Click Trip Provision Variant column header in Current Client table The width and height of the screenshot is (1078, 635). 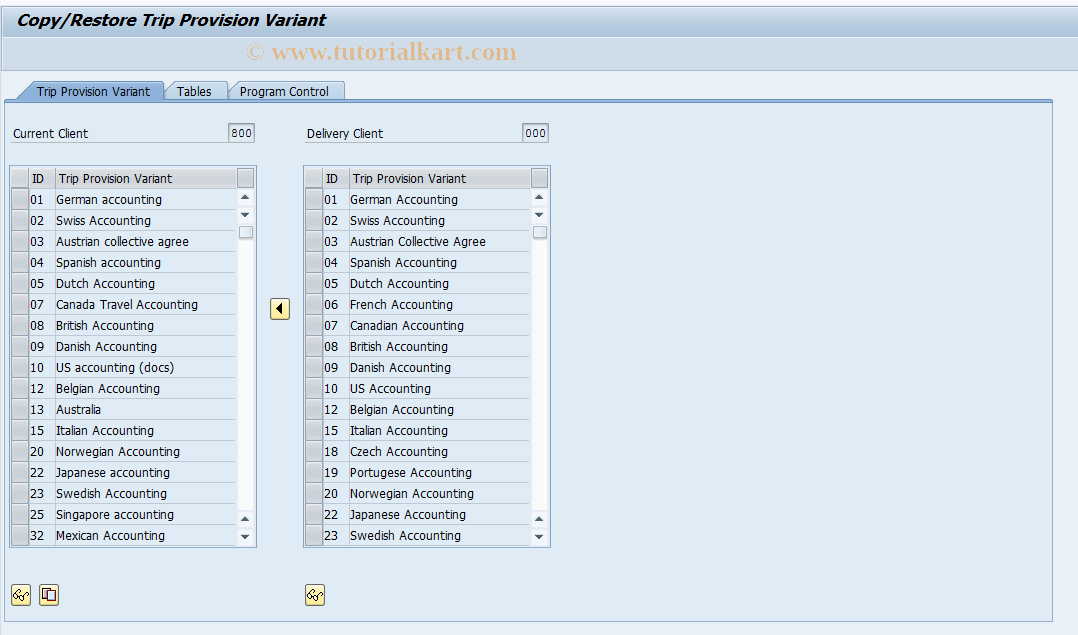[x=145, y=179]
